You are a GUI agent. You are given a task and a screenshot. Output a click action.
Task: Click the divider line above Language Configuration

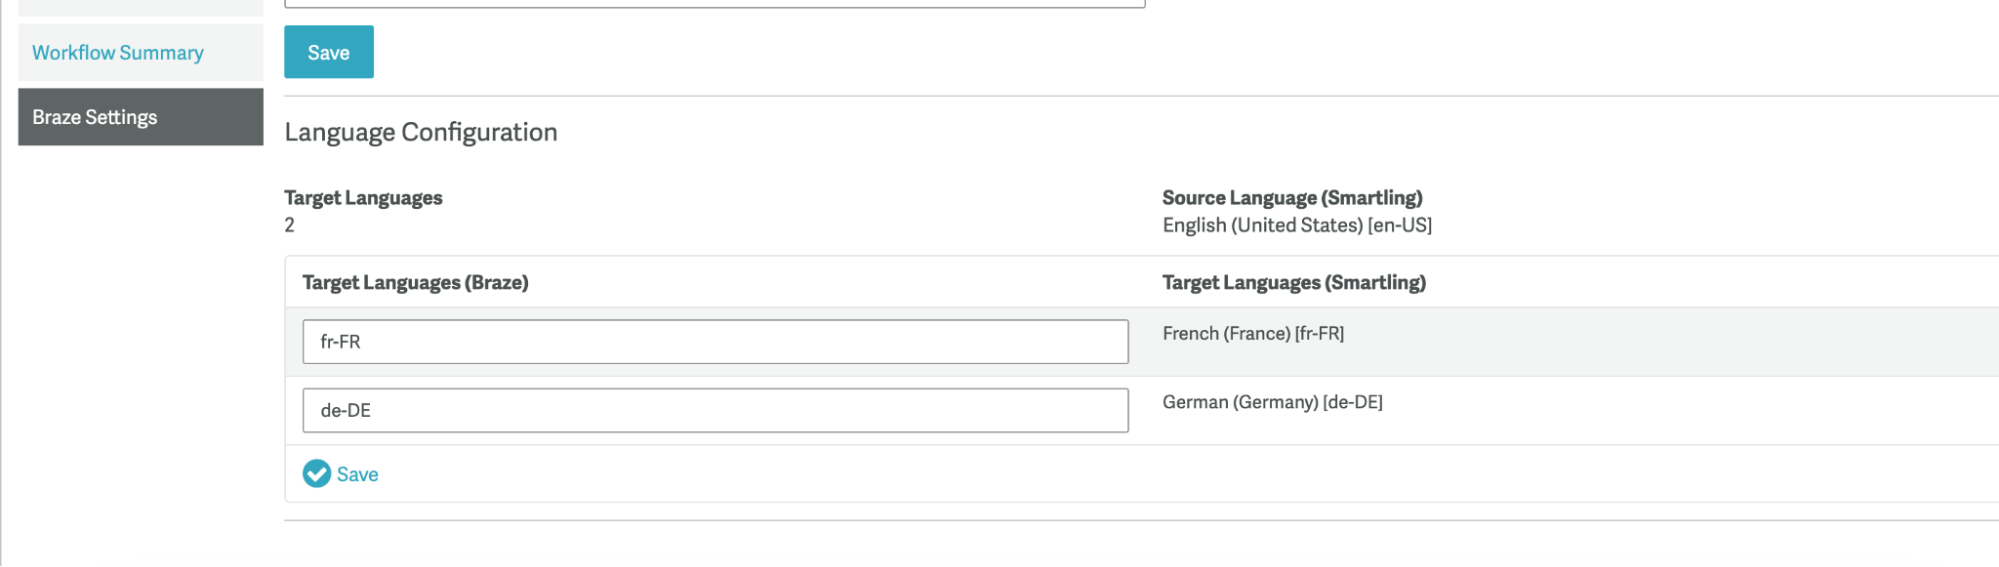click(1140, 96)
